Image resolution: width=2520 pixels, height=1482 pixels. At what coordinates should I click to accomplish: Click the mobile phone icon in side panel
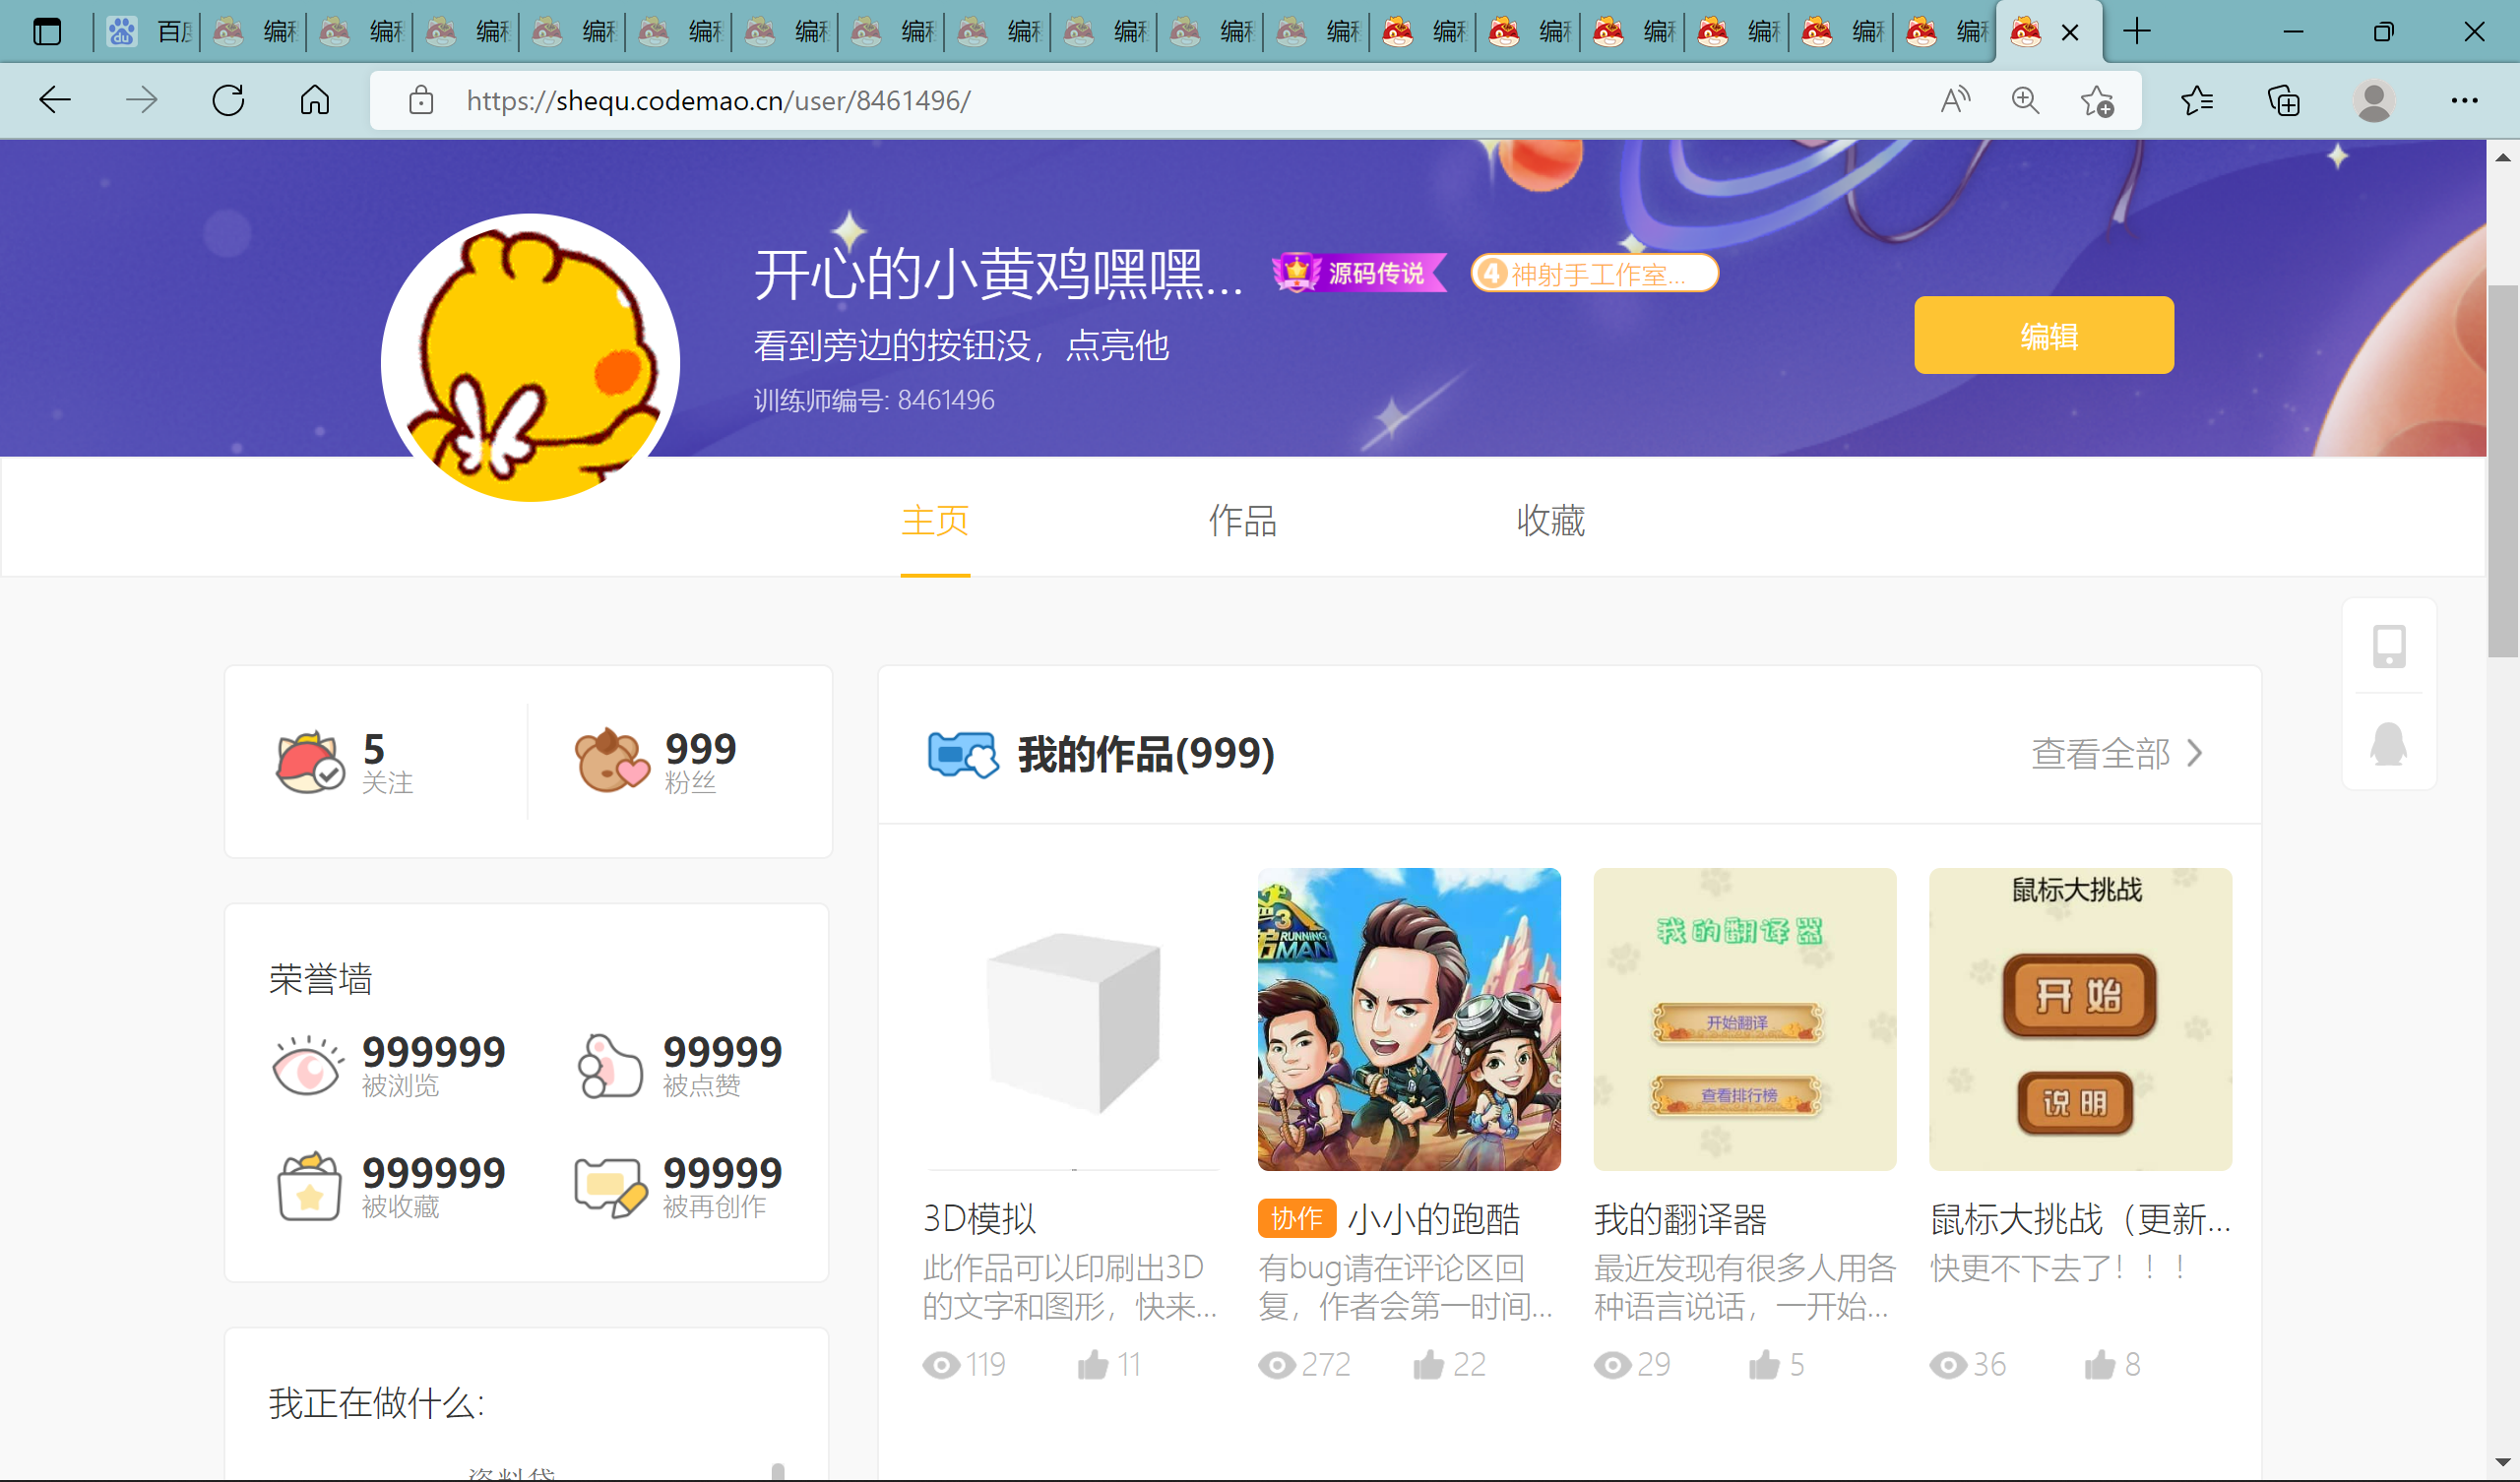2389,646
